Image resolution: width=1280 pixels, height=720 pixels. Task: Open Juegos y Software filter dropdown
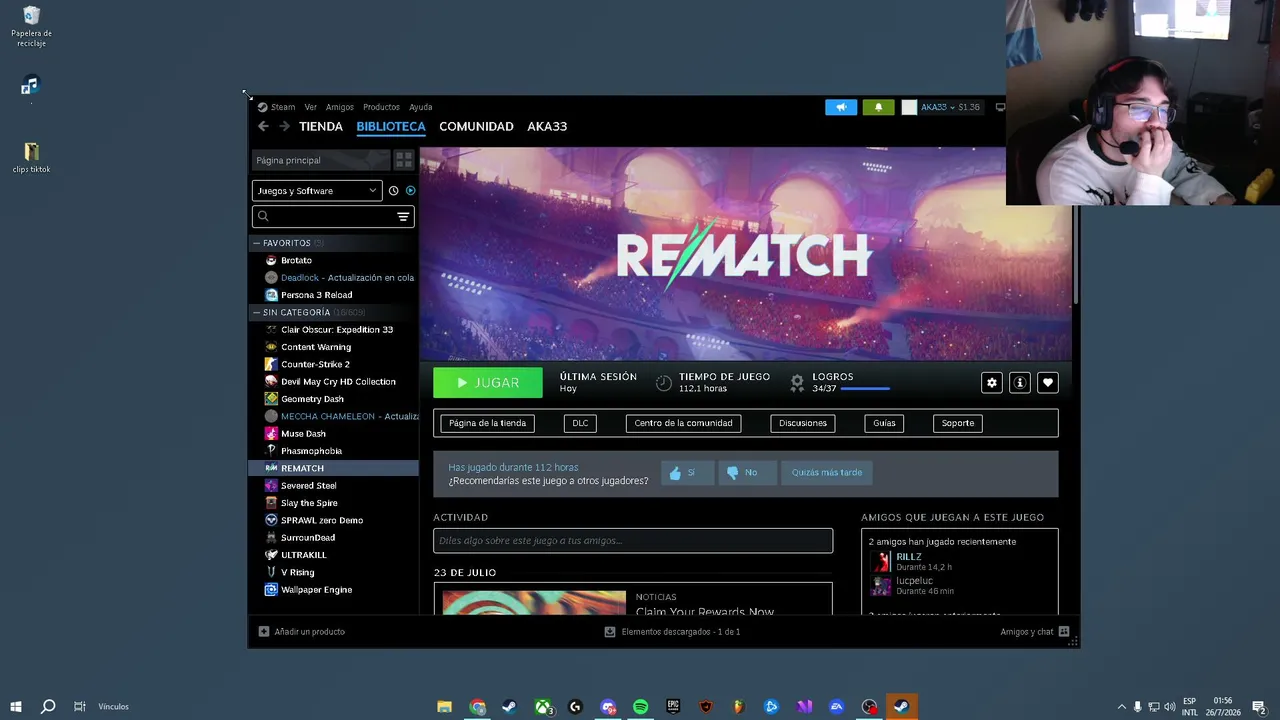pos(317,190)
